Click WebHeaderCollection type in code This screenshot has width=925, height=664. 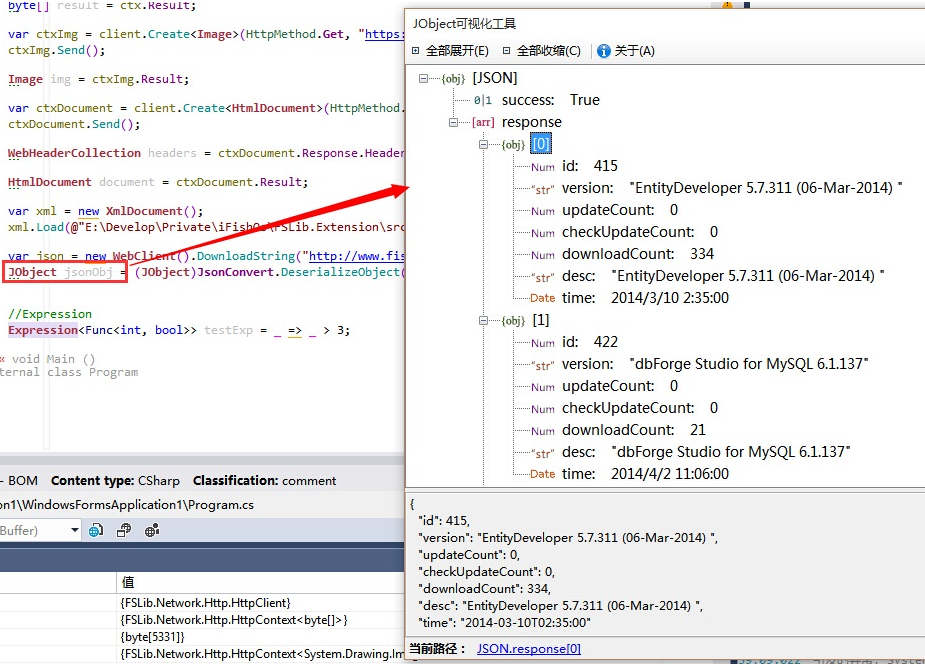point(74,153)
